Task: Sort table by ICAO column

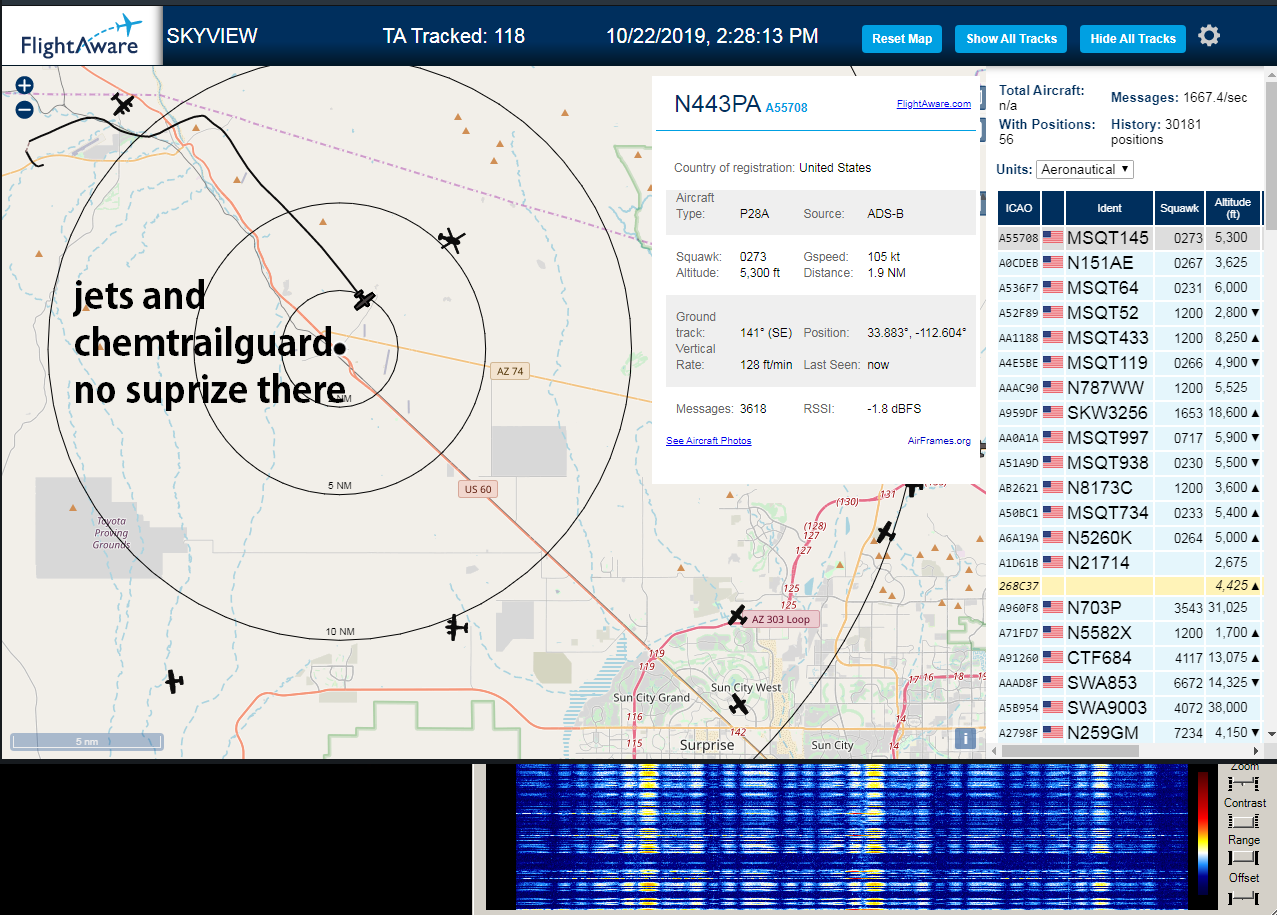Action: click(x=1019, y=208)
